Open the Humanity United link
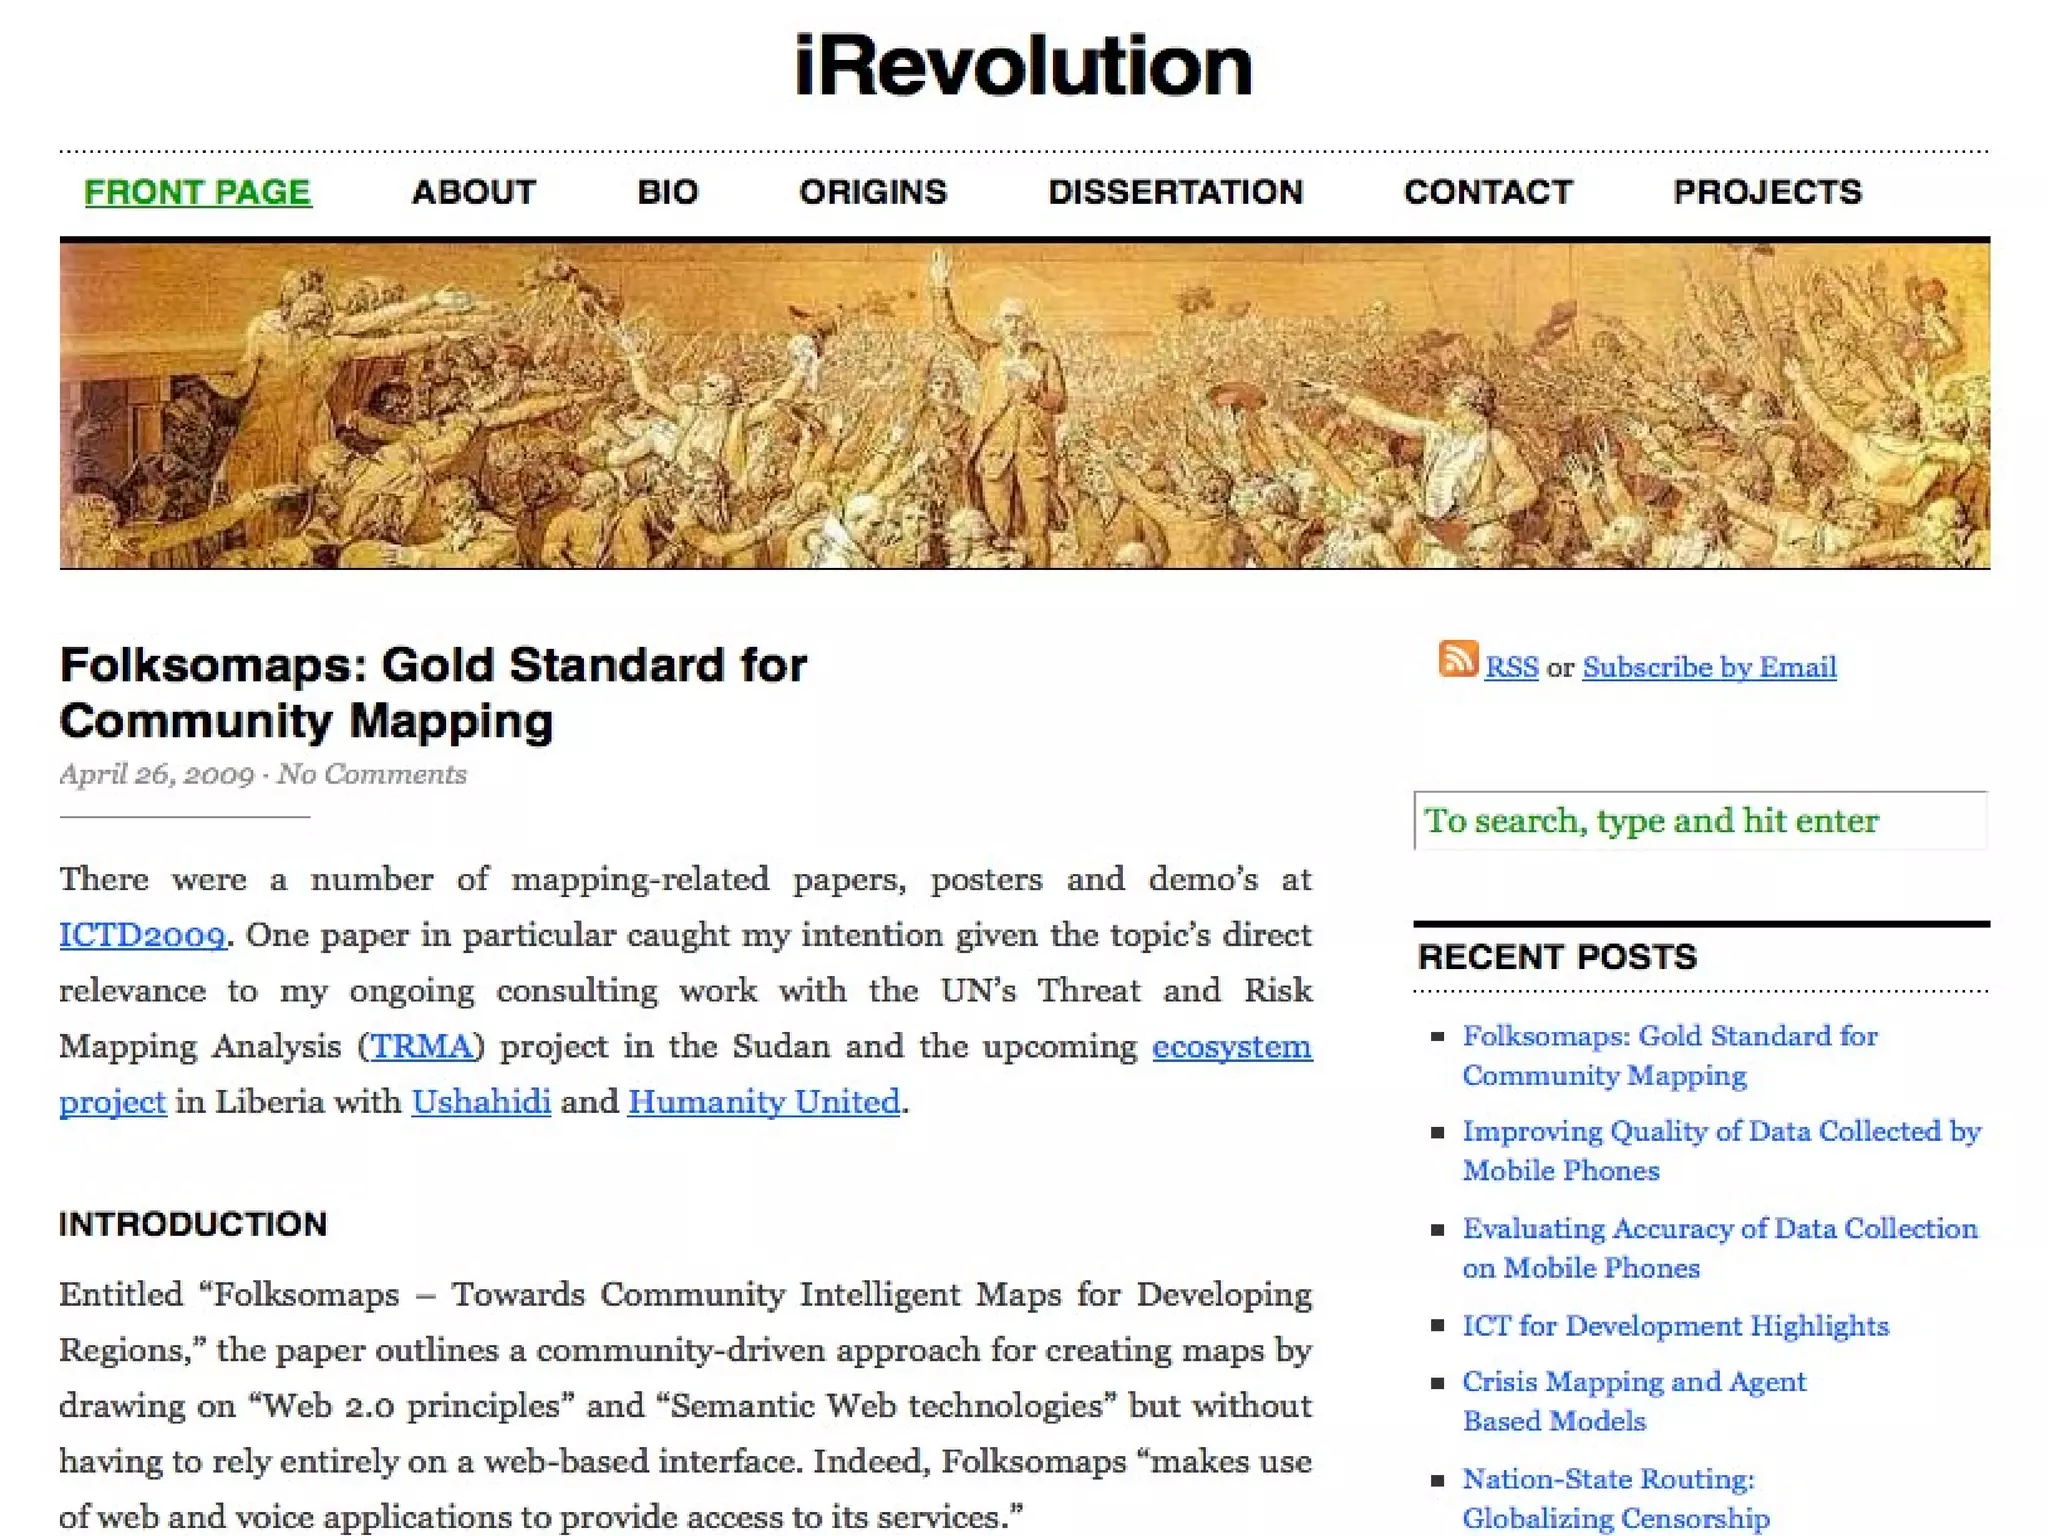Image resolution: width=2048 pixels, height=1536 pixels. [764, 1102]
